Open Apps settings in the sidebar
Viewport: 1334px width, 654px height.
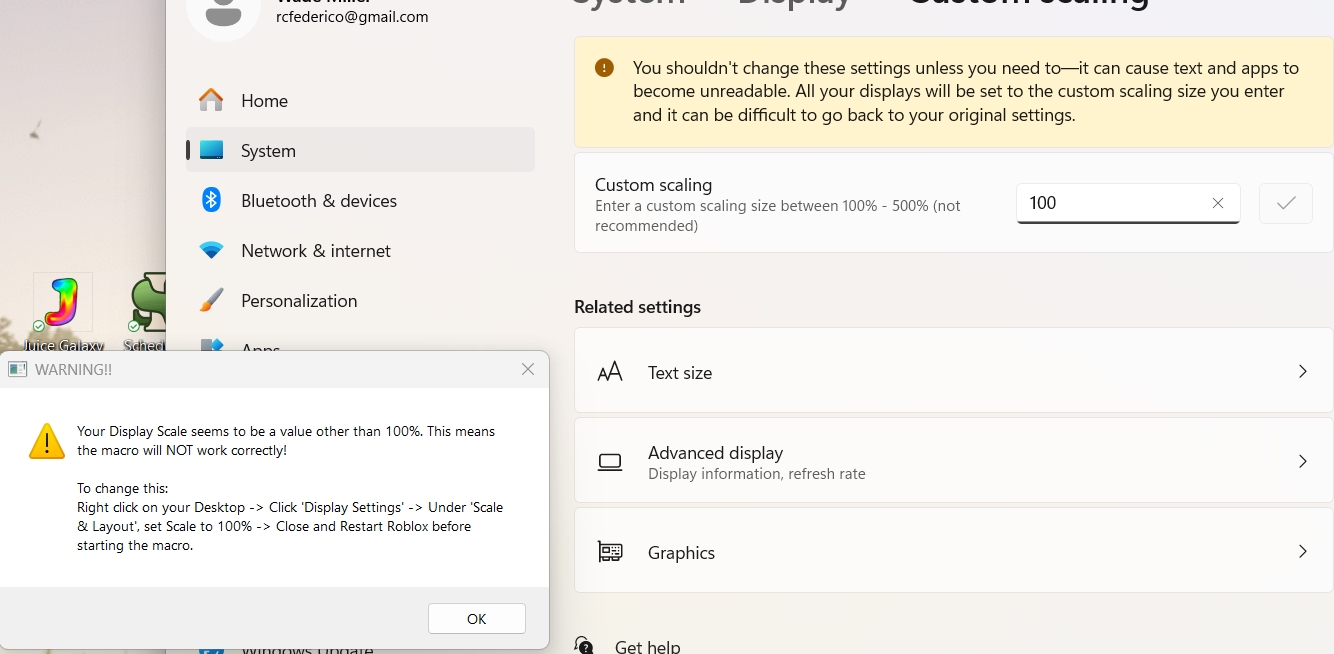(260, 349)
